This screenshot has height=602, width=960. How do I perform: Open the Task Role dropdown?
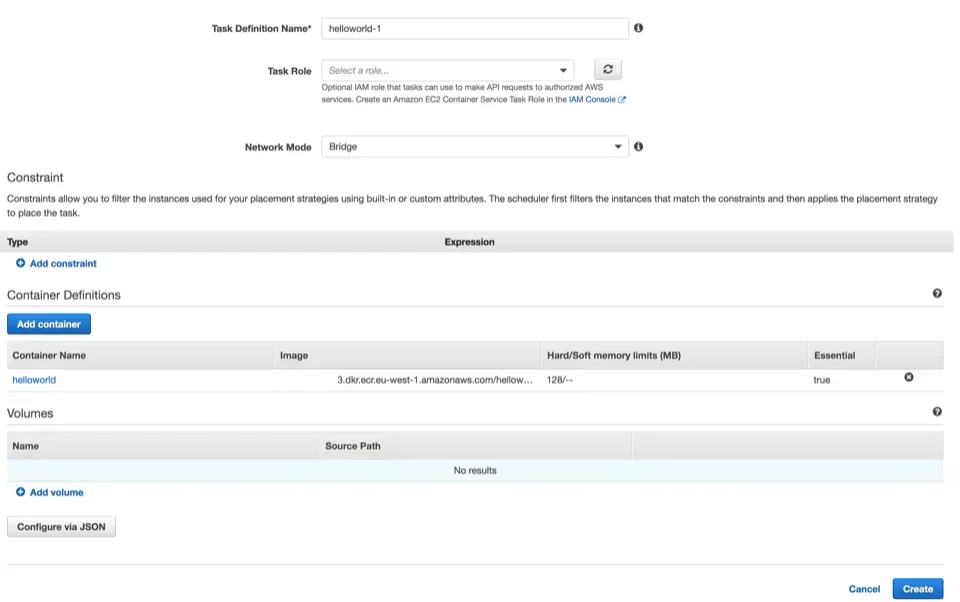tap(448, 71)
